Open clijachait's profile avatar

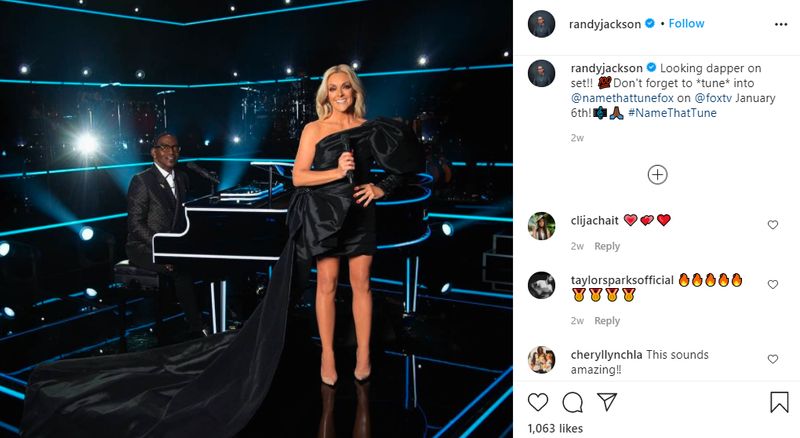coord(541,226)
